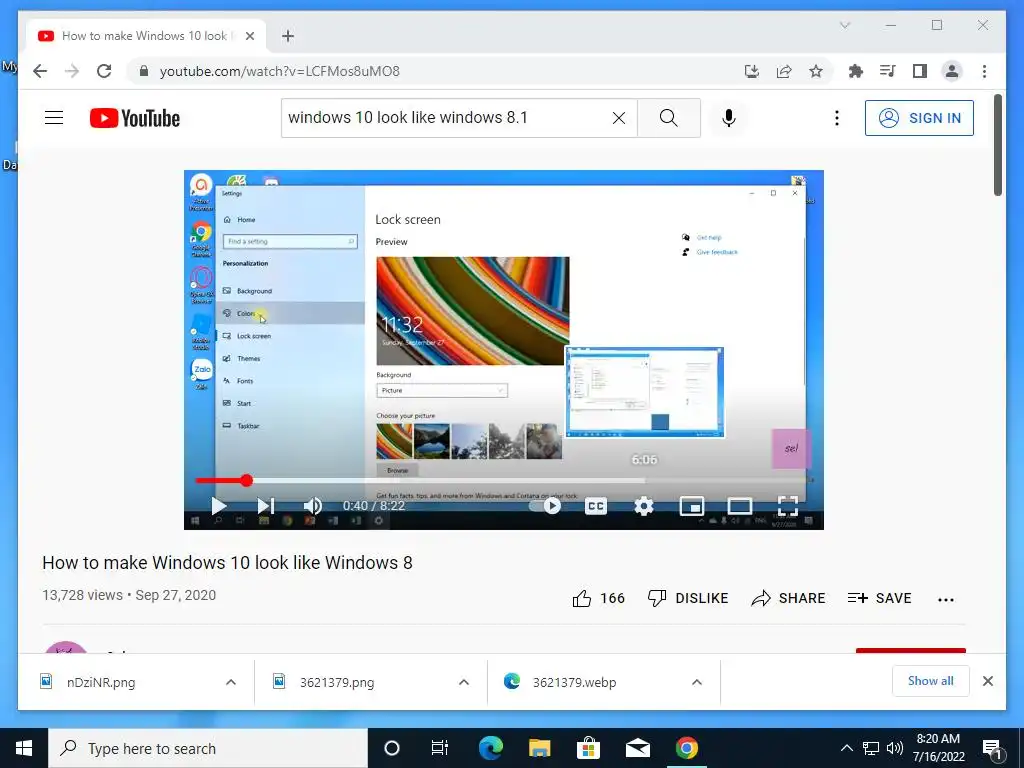The height and width of the screenshot is (768, 1024).
Task: Open File Explorer from the taskbar
Action: 539,748
